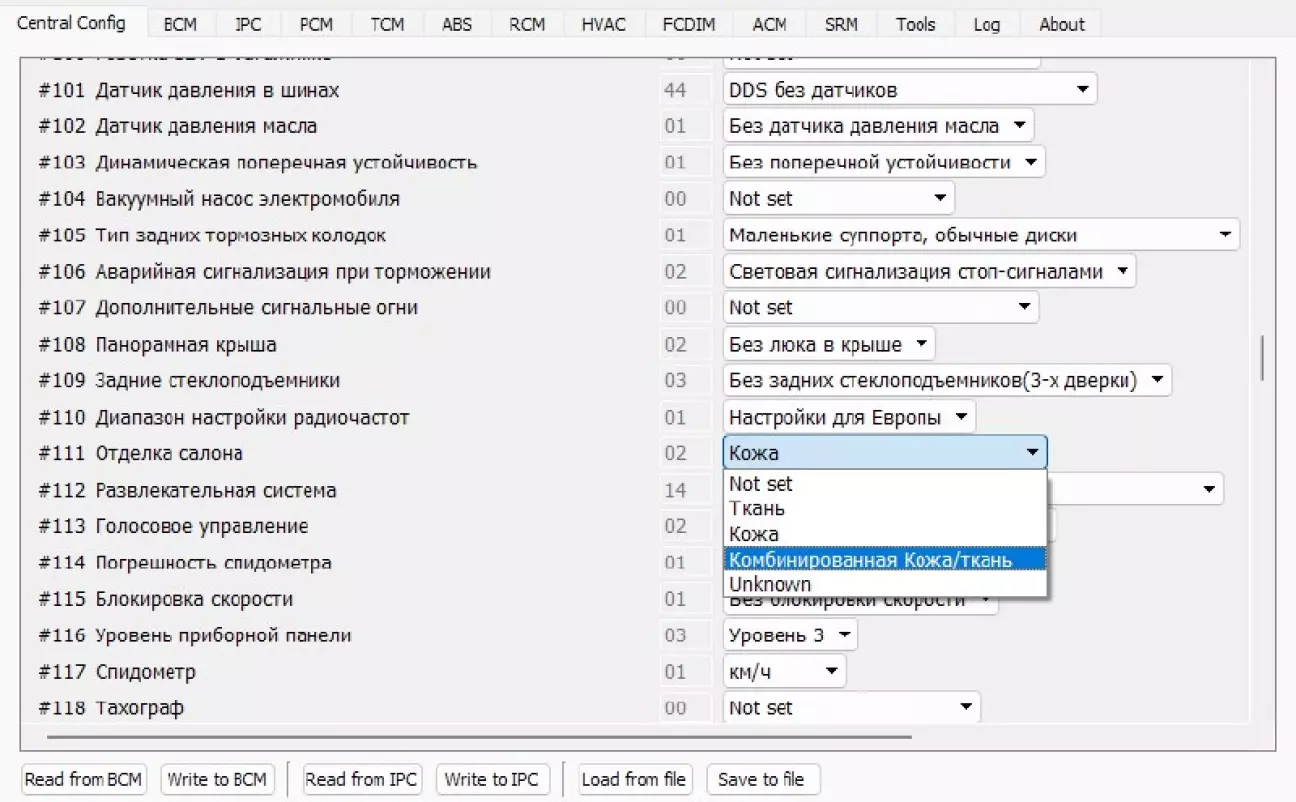
Task: Click the Read from BCM button
Action: [84, 779]
